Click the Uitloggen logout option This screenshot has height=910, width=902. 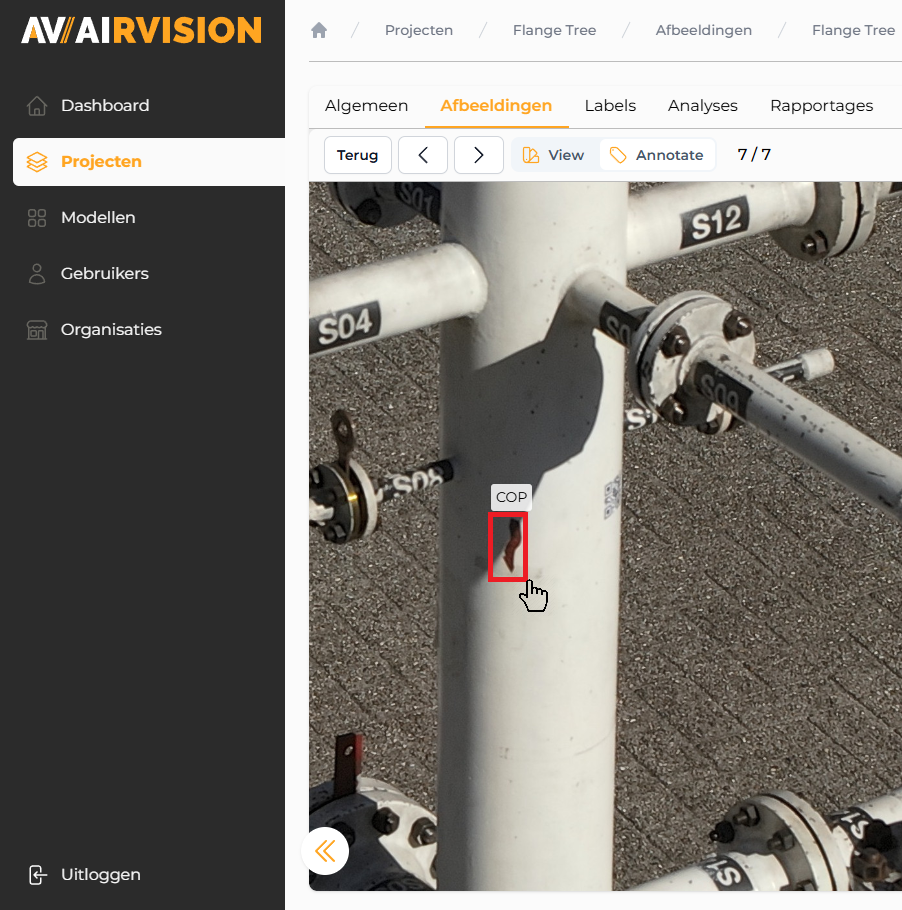pyautogui.click(x=100, y=875)
